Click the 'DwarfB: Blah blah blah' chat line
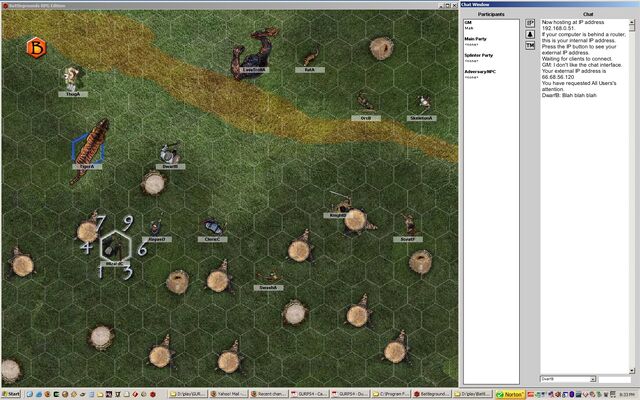 [569, 96]
